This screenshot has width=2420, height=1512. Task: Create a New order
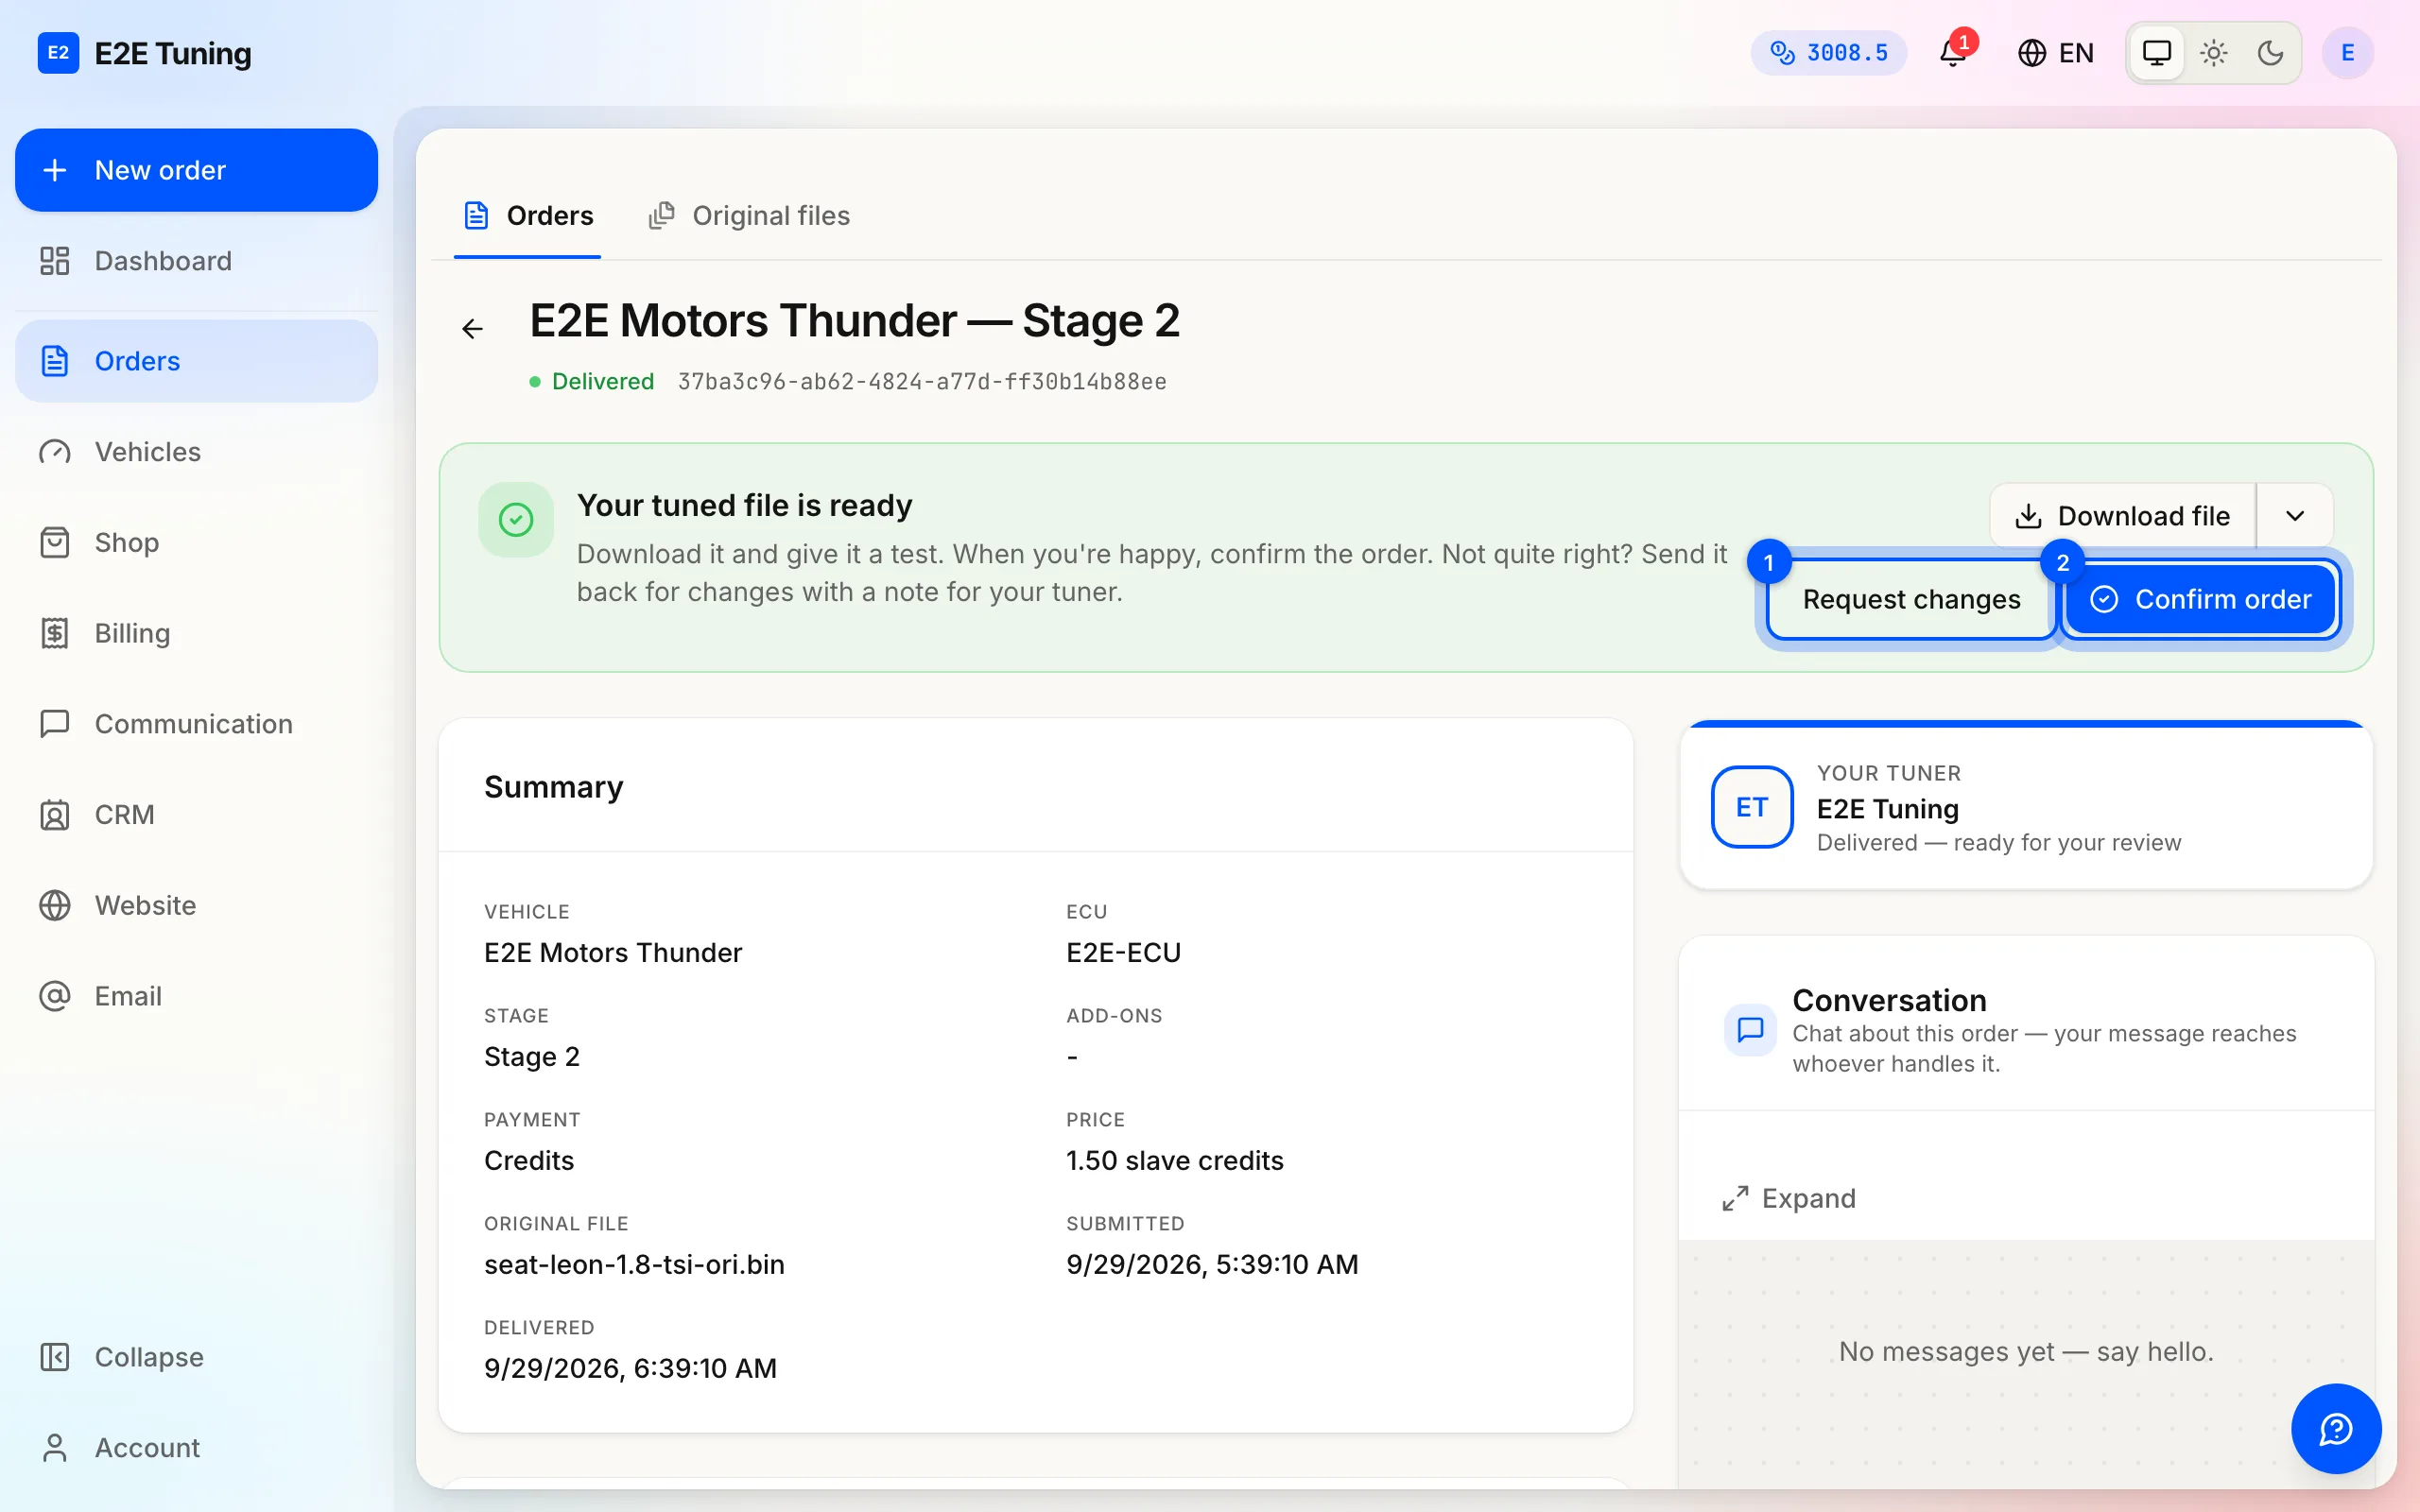point(196,170)
